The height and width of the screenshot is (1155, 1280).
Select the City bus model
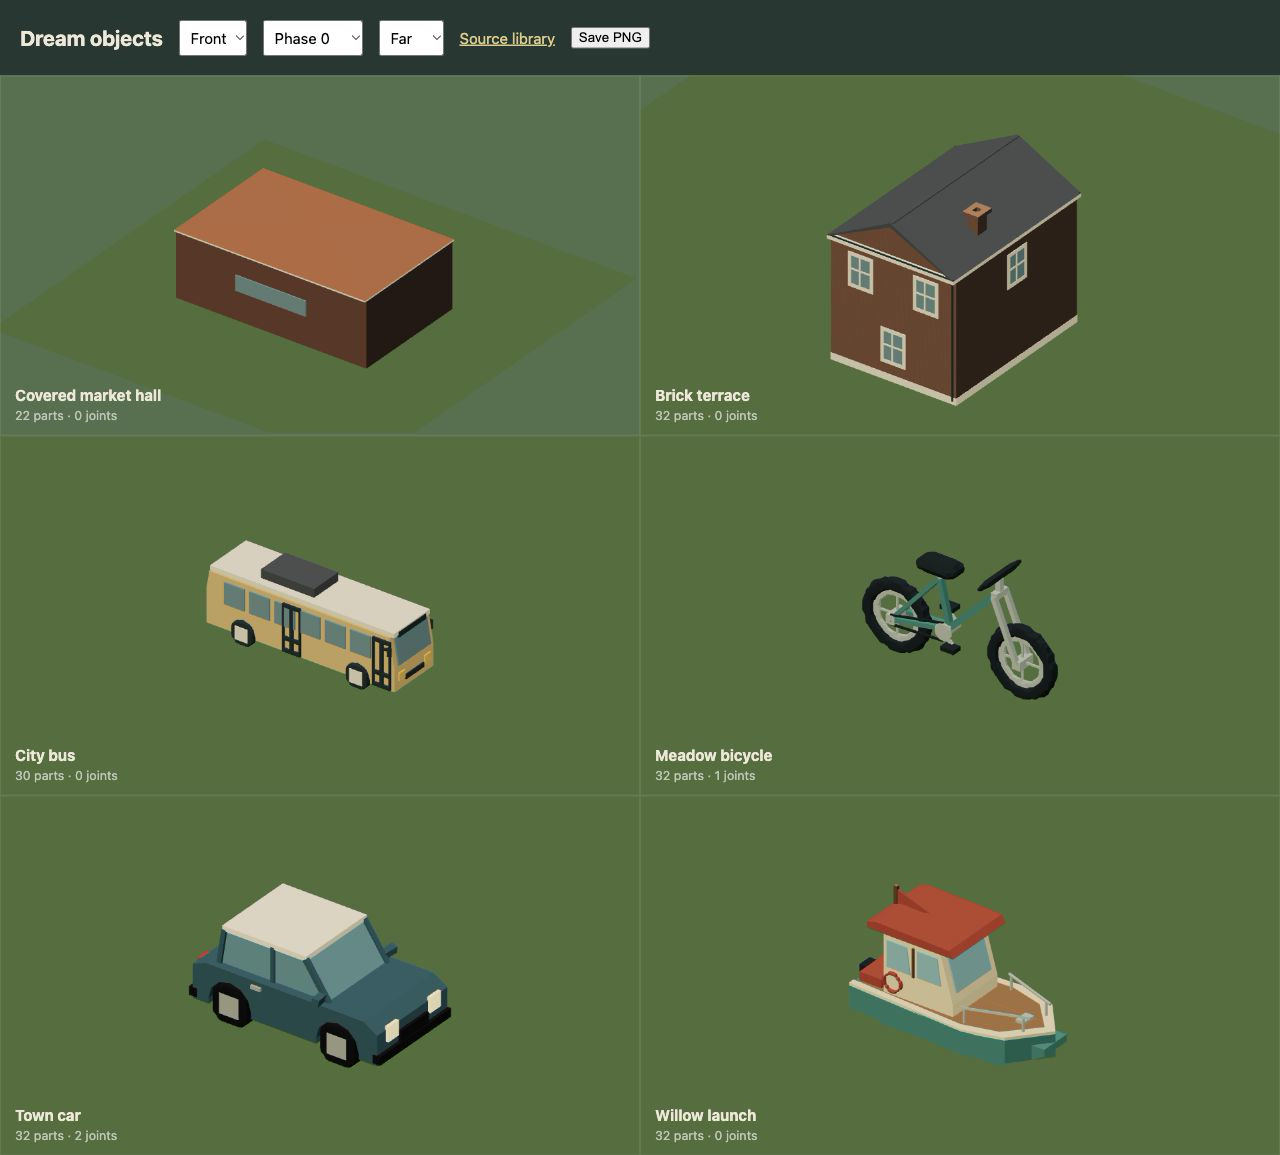coord(320,616)
